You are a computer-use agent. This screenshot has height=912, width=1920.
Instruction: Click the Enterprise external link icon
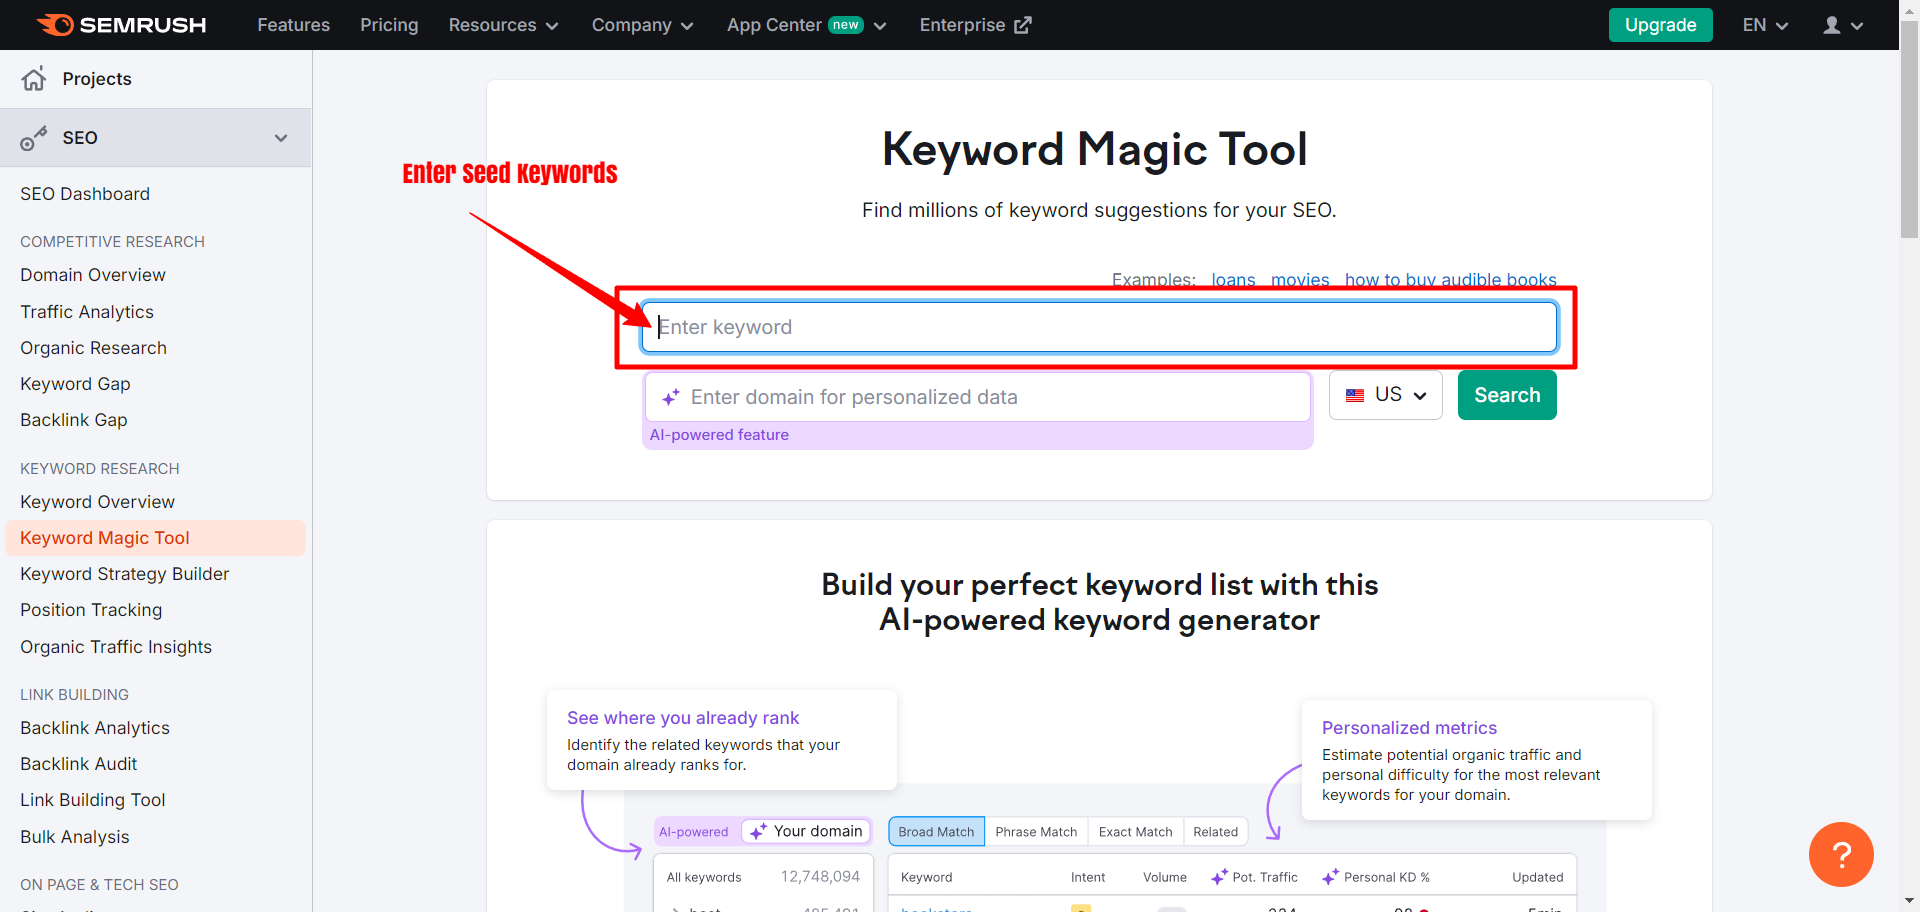[x=1022, y=25]
